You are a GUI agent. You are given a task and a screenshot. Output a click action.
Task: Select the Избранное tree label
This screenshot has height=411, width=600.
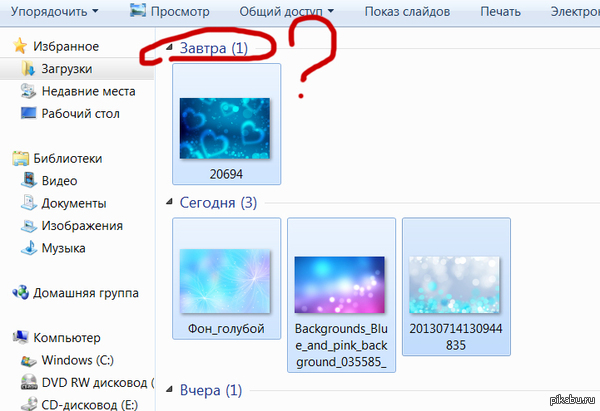66,46
